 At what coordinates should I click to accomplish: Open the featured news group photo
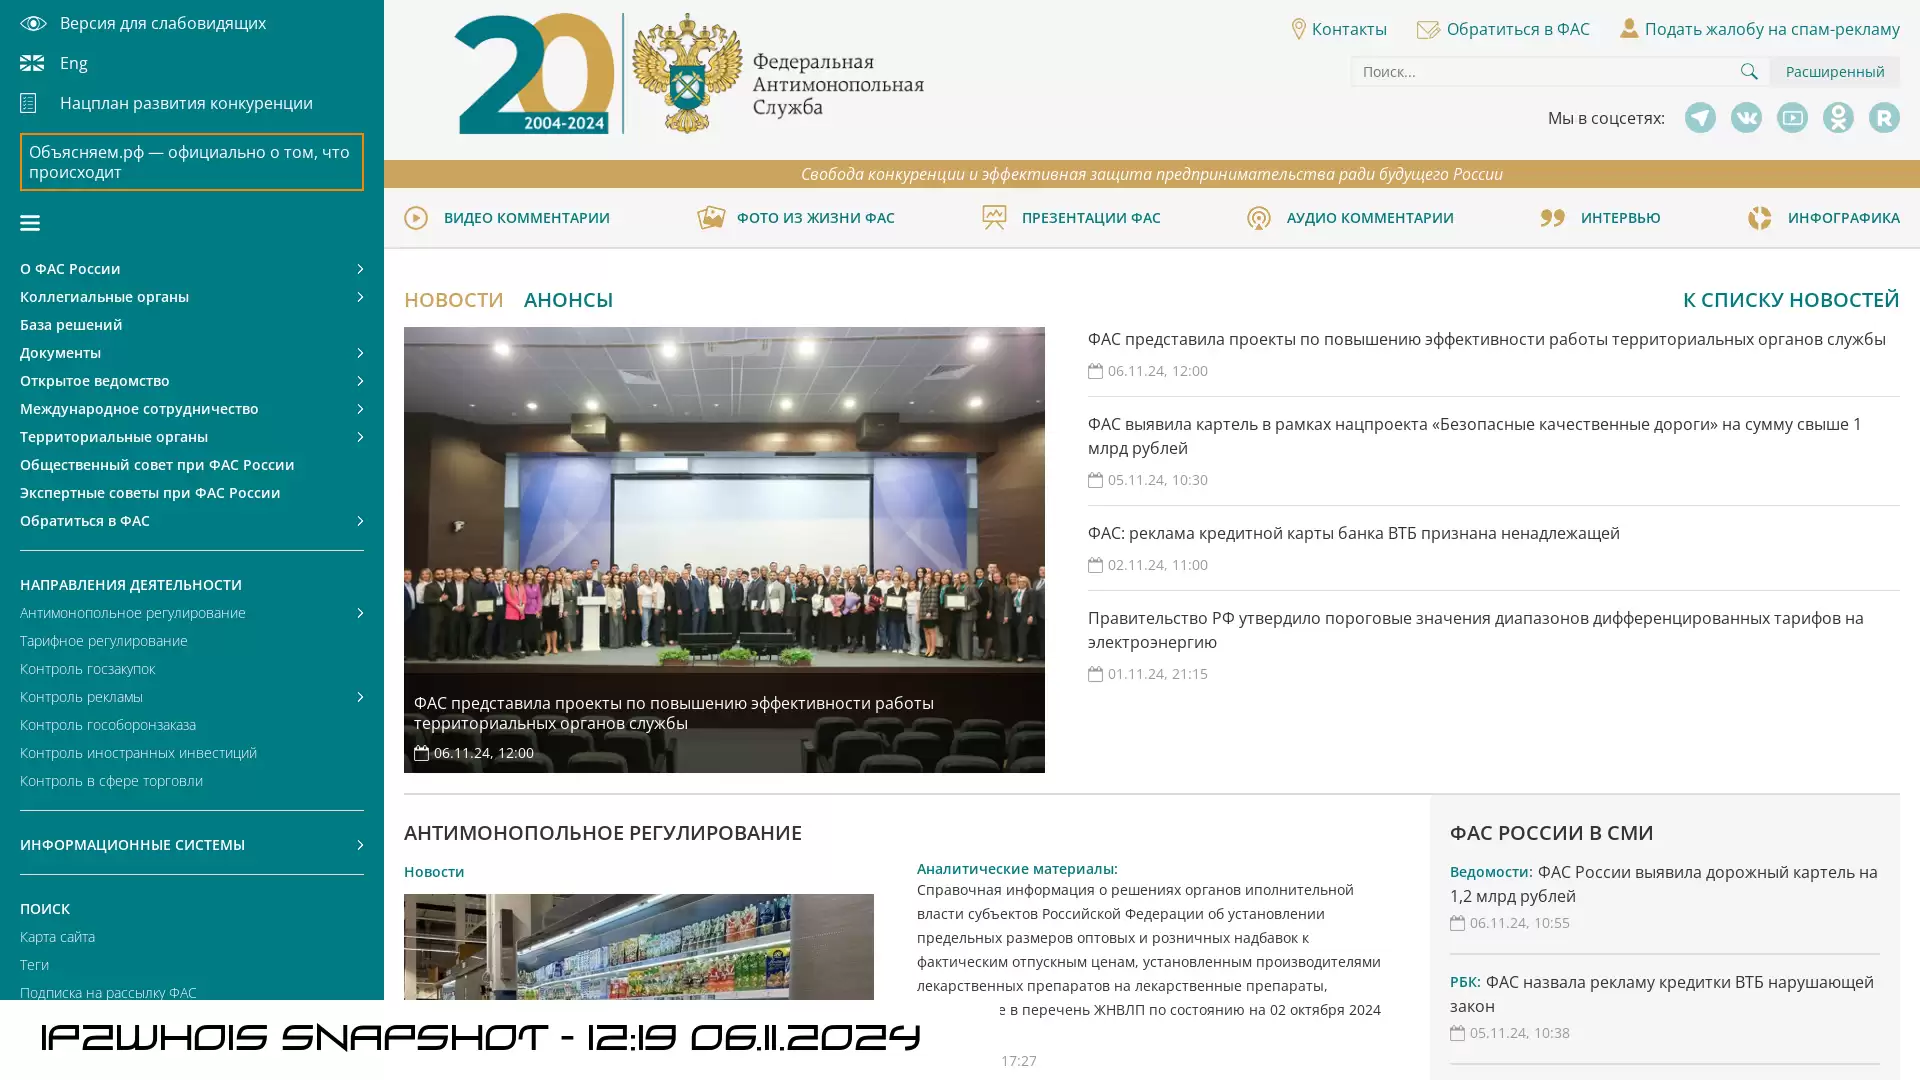tap(724, 549)
